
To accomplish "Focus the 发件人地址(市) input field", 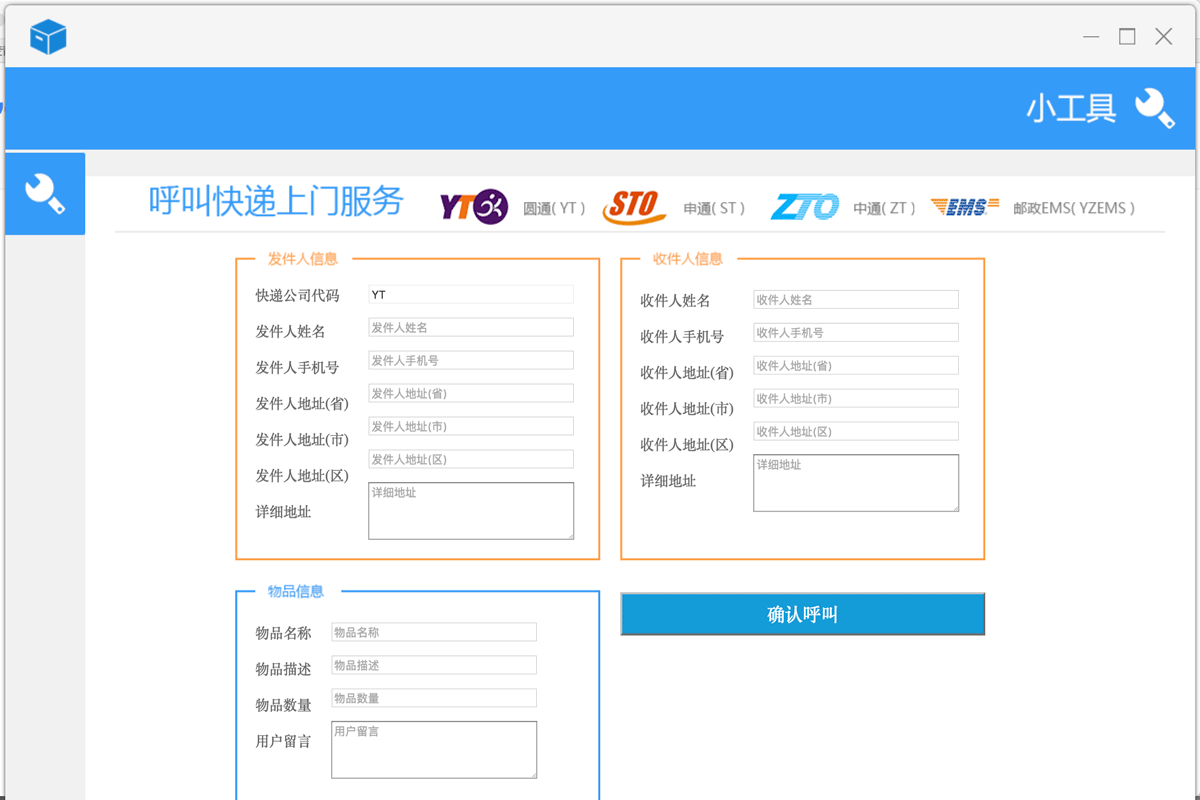I will point(471,426).
